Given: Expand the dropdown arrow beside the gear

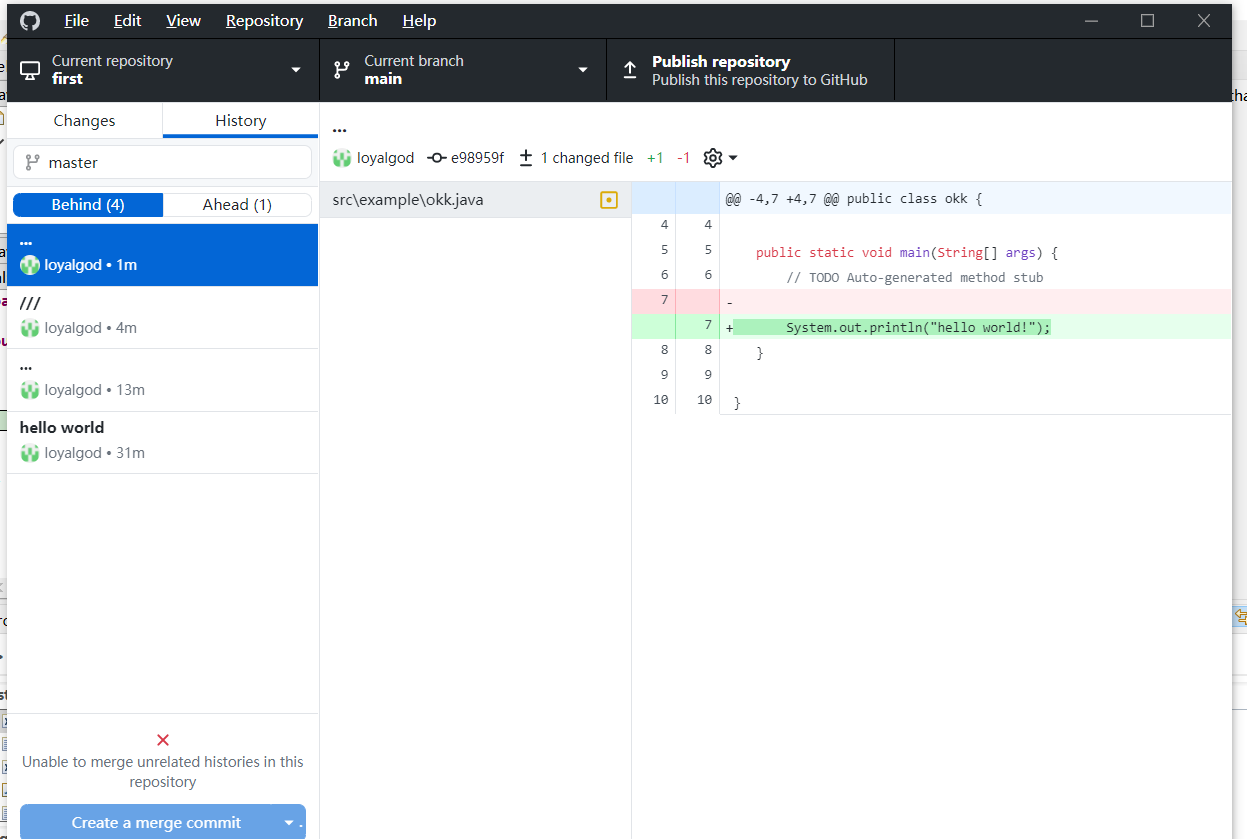Looking at the screenshot, I should pos(733,158).
